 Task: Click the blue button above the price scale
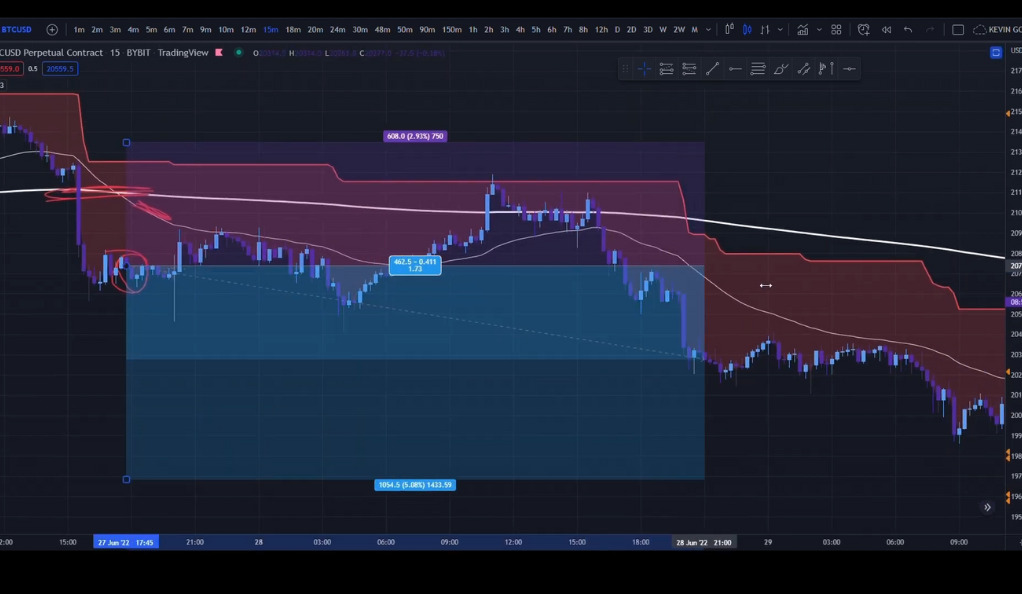996,52
